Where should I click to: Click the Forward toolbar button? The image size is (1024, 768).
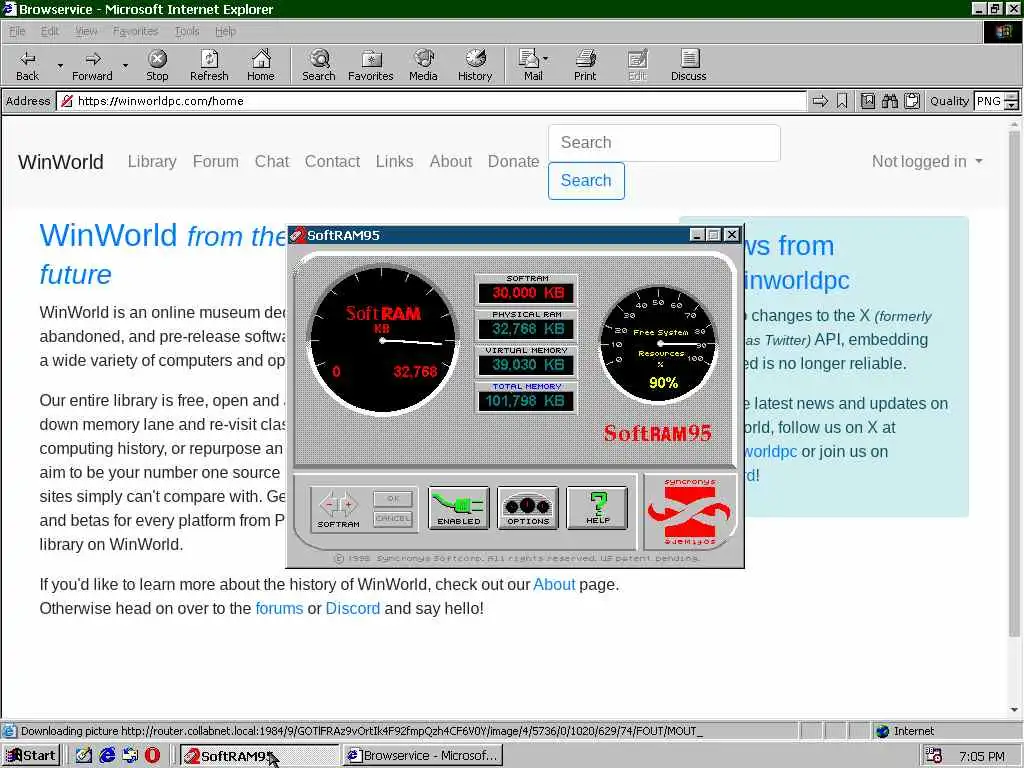coord(92,65)
